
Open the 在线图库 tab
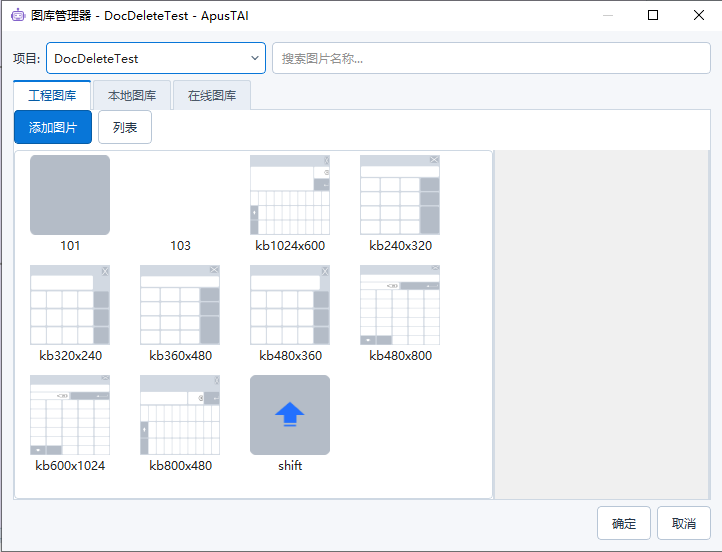[212, 95]
